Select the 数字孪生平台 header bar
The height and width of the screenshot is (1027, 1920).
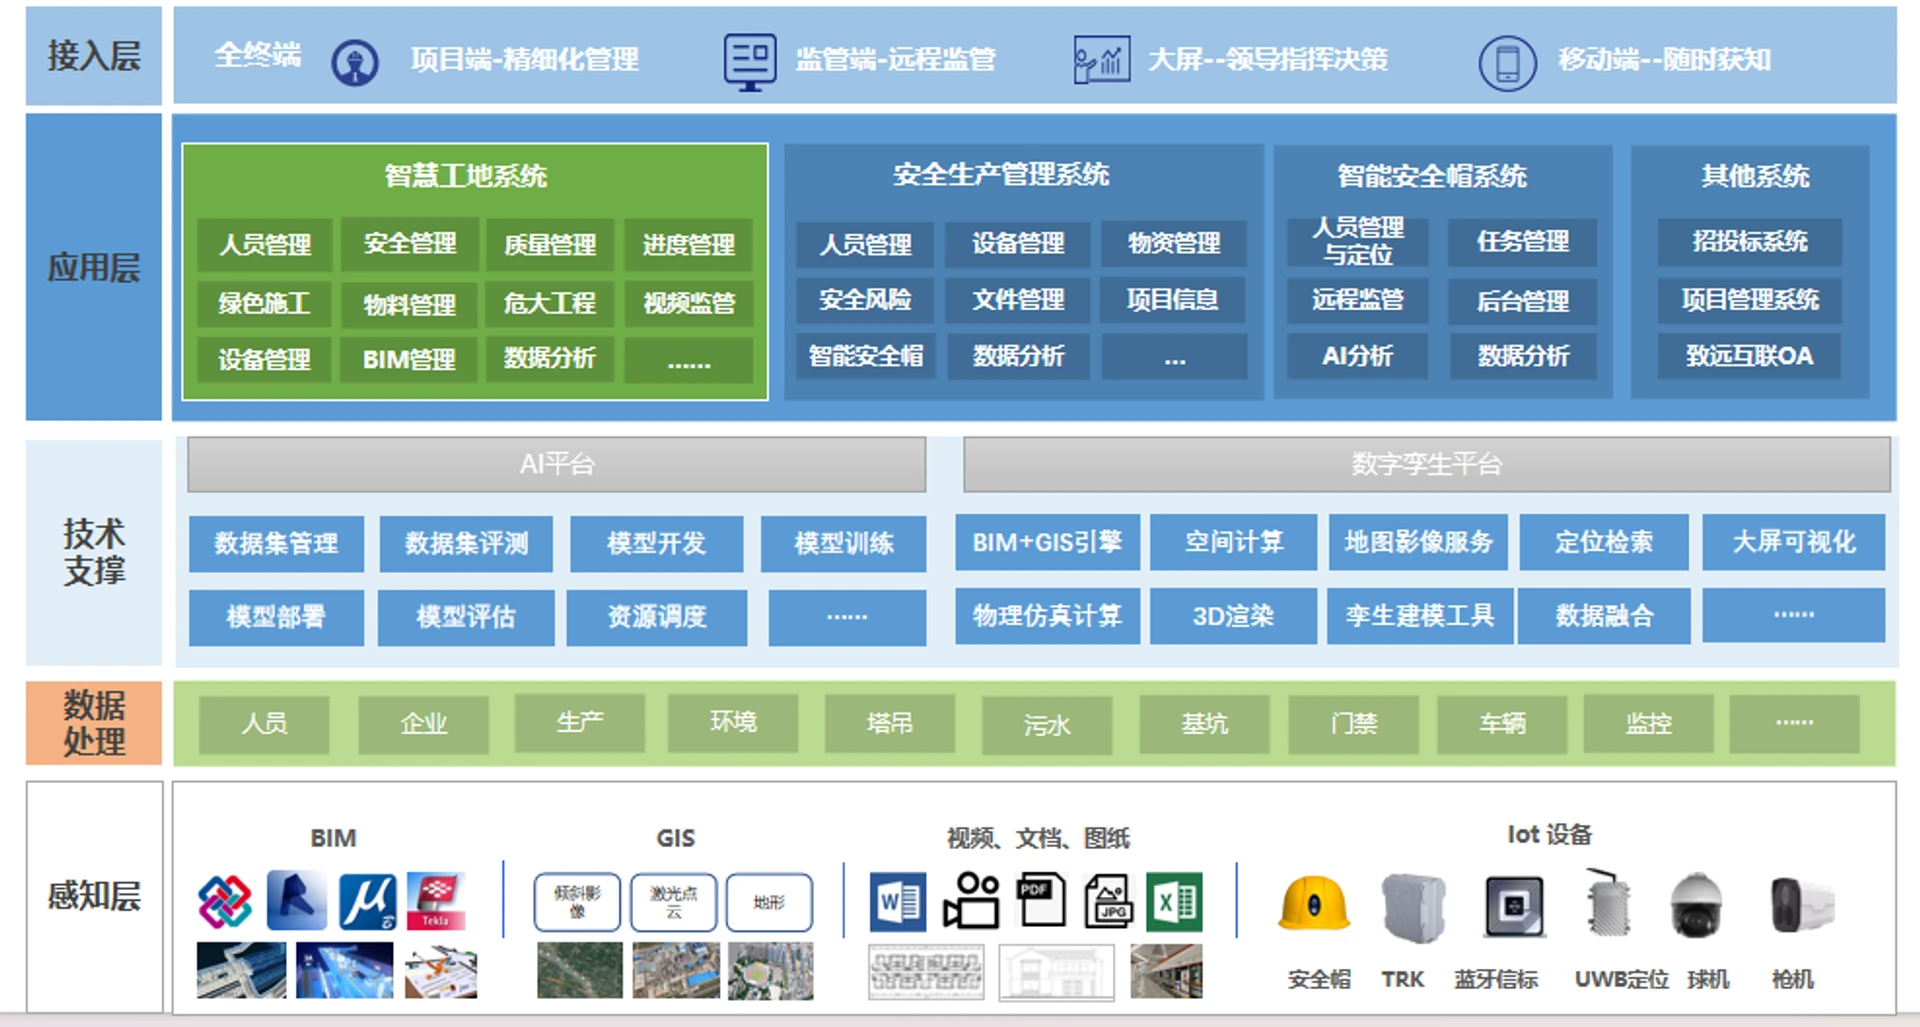point(1426,464)
